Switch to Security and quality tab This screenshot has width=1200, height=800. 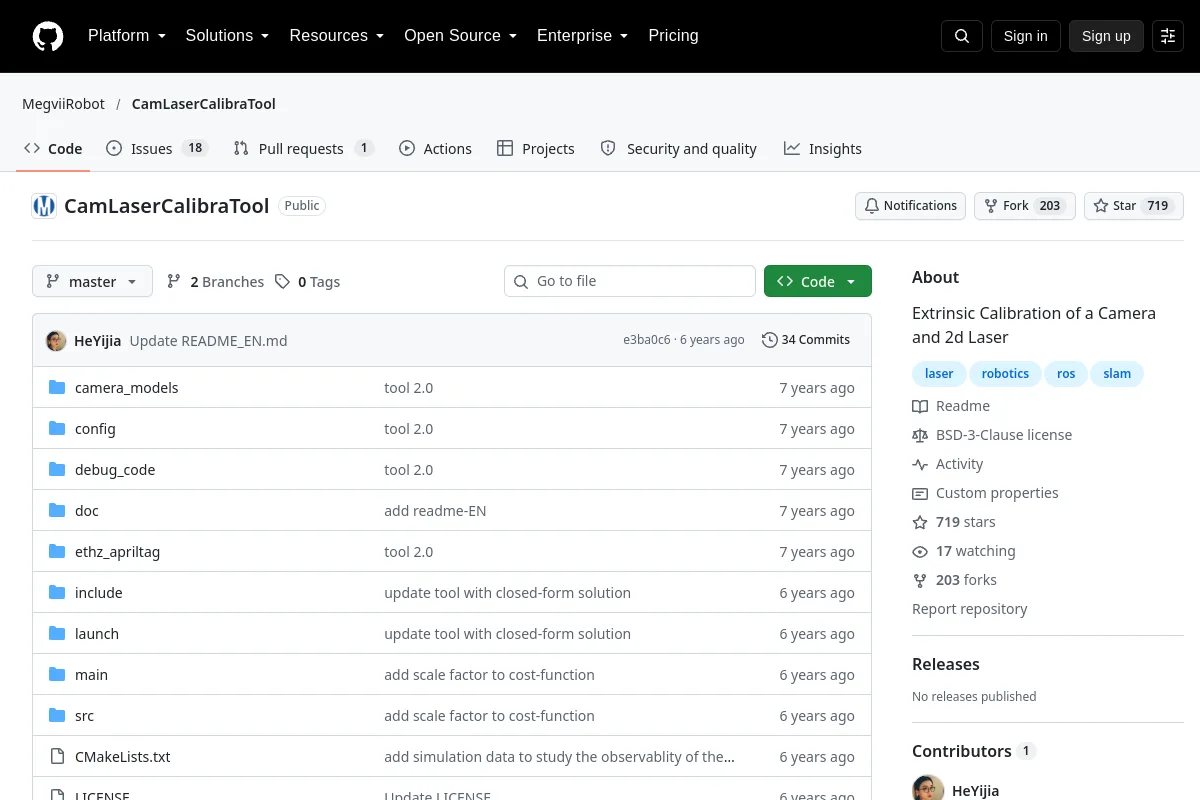pos(679,148)
